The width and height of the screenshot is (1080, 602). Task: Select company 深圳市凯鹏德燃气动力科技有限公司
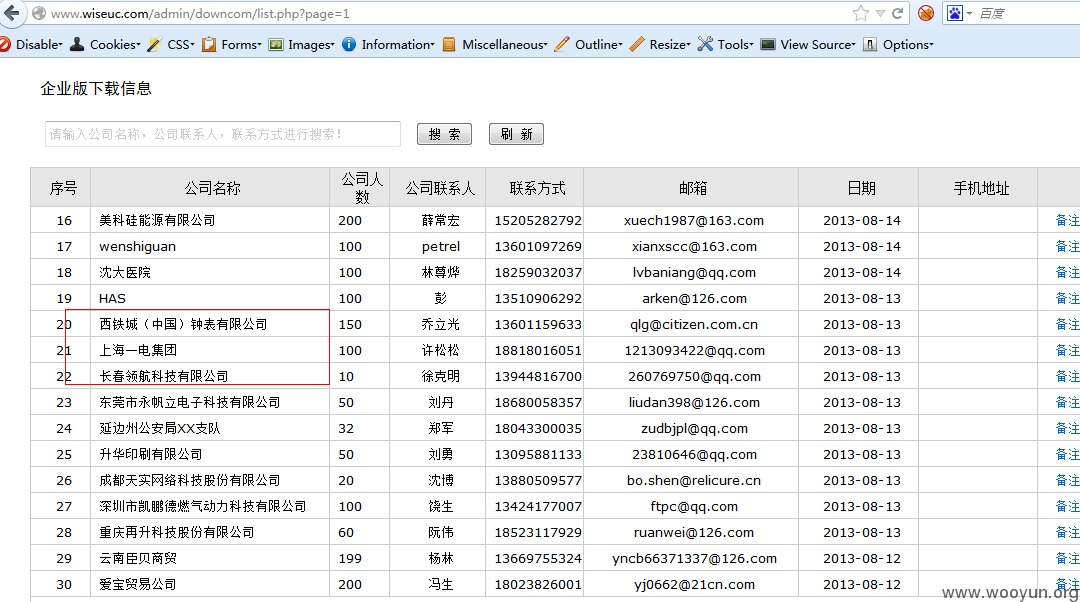click(x=202, y=506)
